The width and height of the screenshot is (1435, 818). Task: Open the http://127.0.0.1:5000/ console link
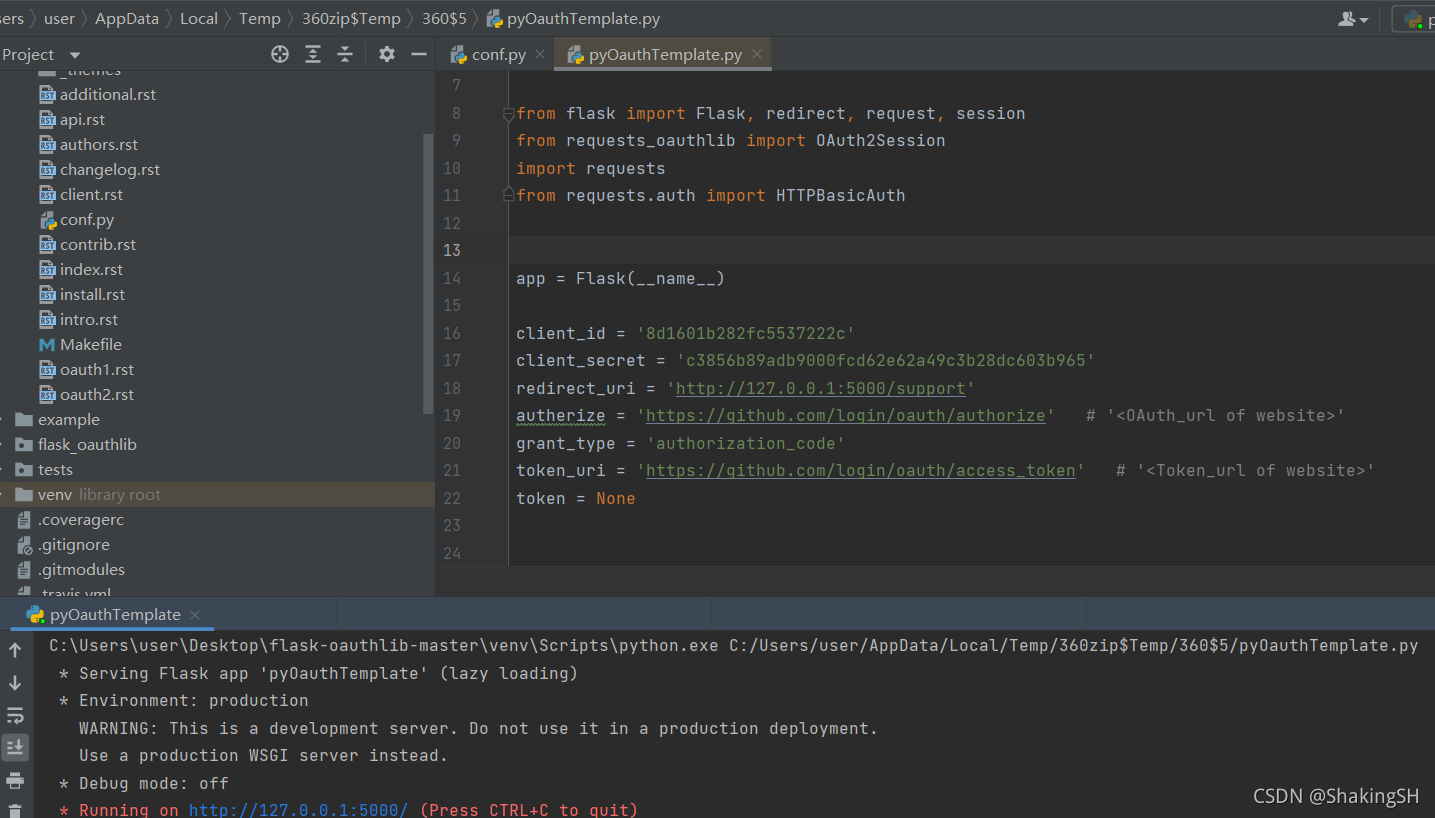(298, 810)
